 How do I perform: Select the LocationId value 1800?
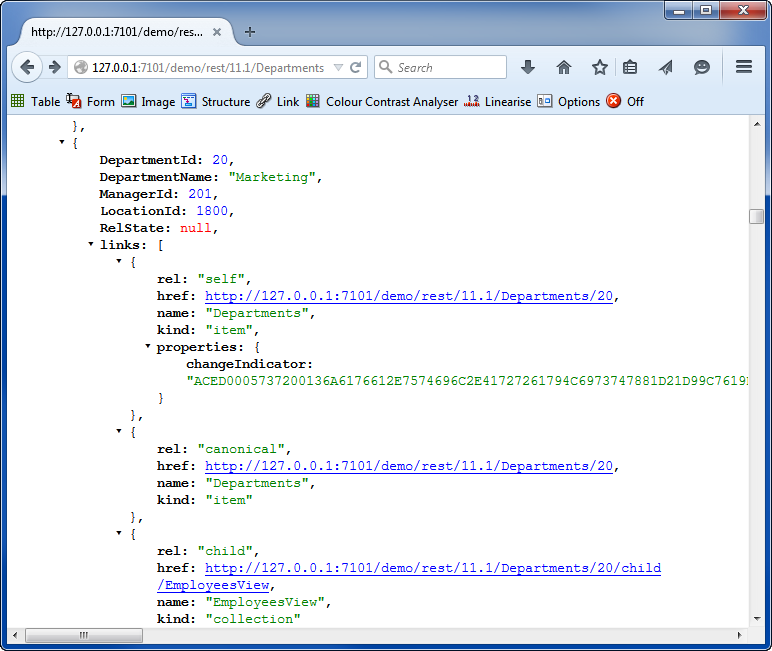click(212, 211)
